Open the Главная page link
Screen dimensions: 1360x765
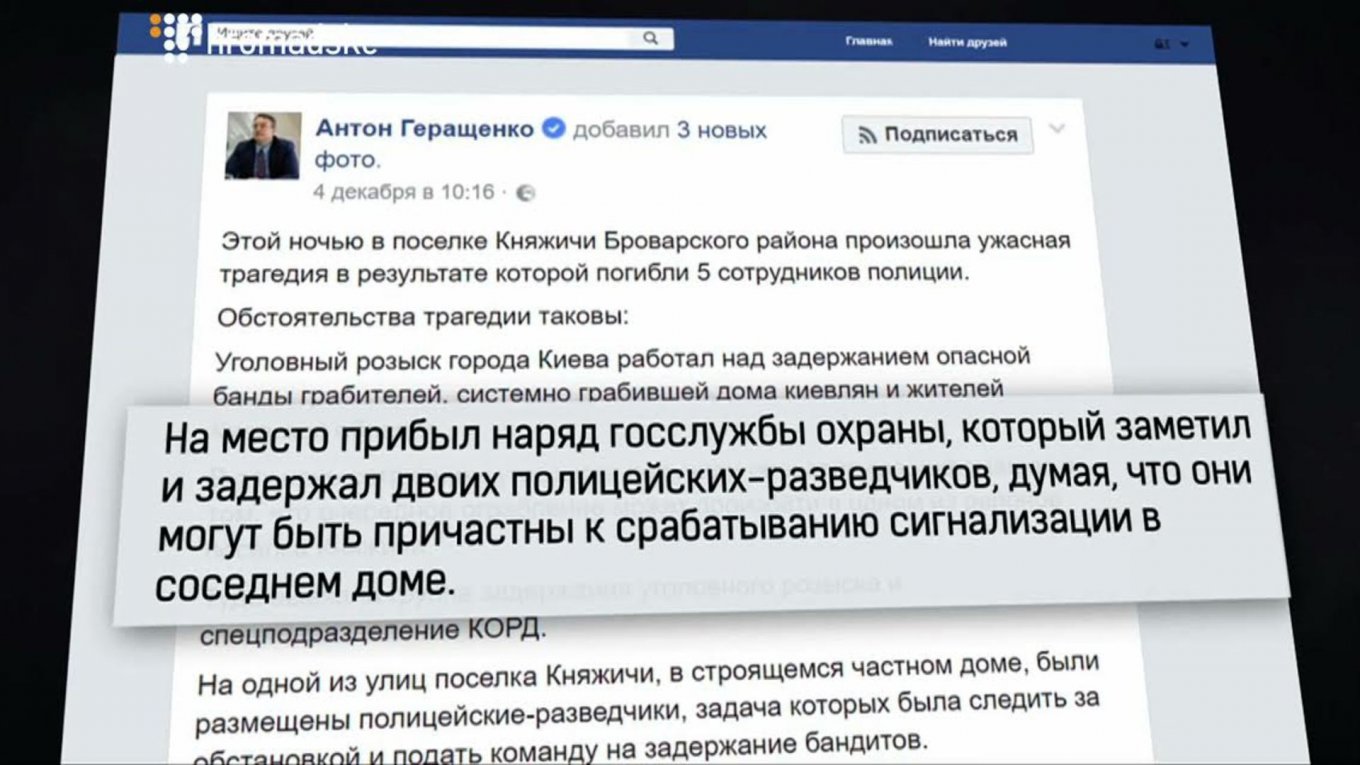click(868, 42)
